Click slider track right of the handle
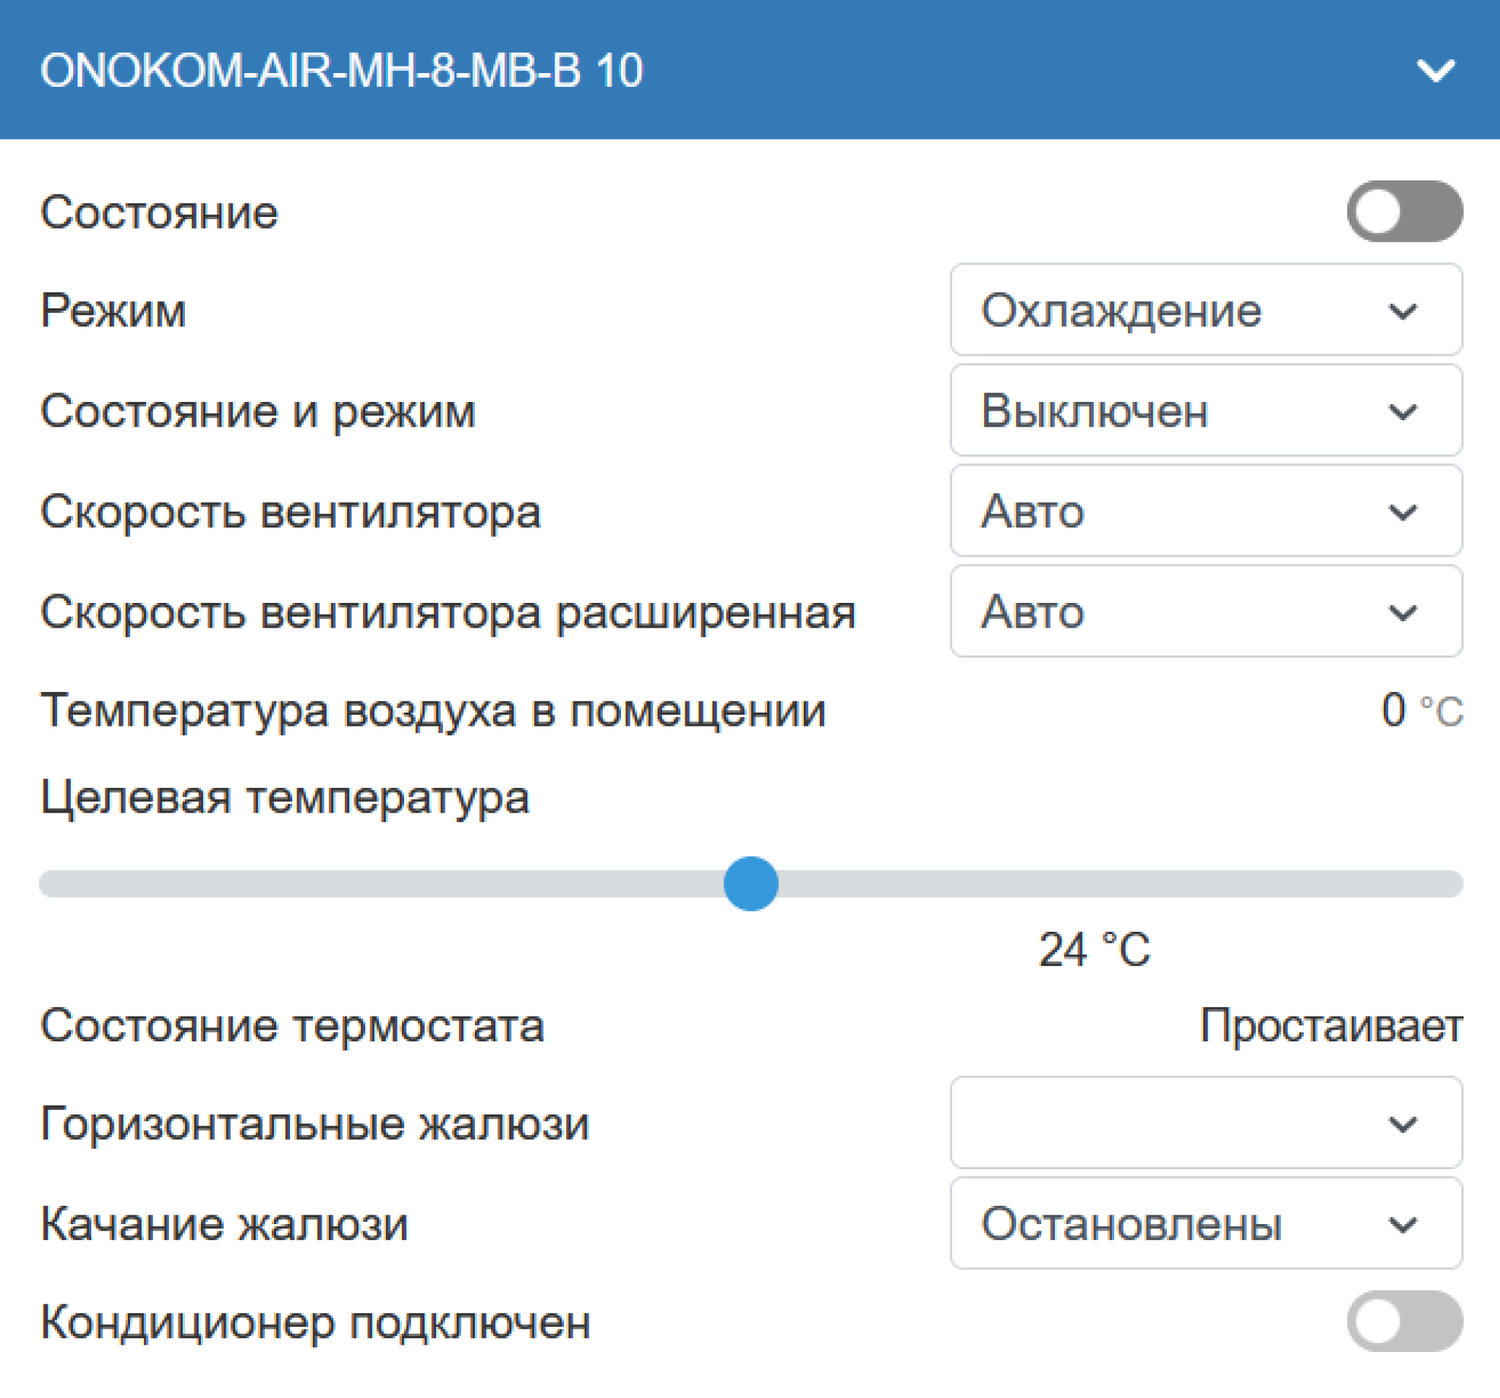1500x1398 pixels. coord(1100,884)
